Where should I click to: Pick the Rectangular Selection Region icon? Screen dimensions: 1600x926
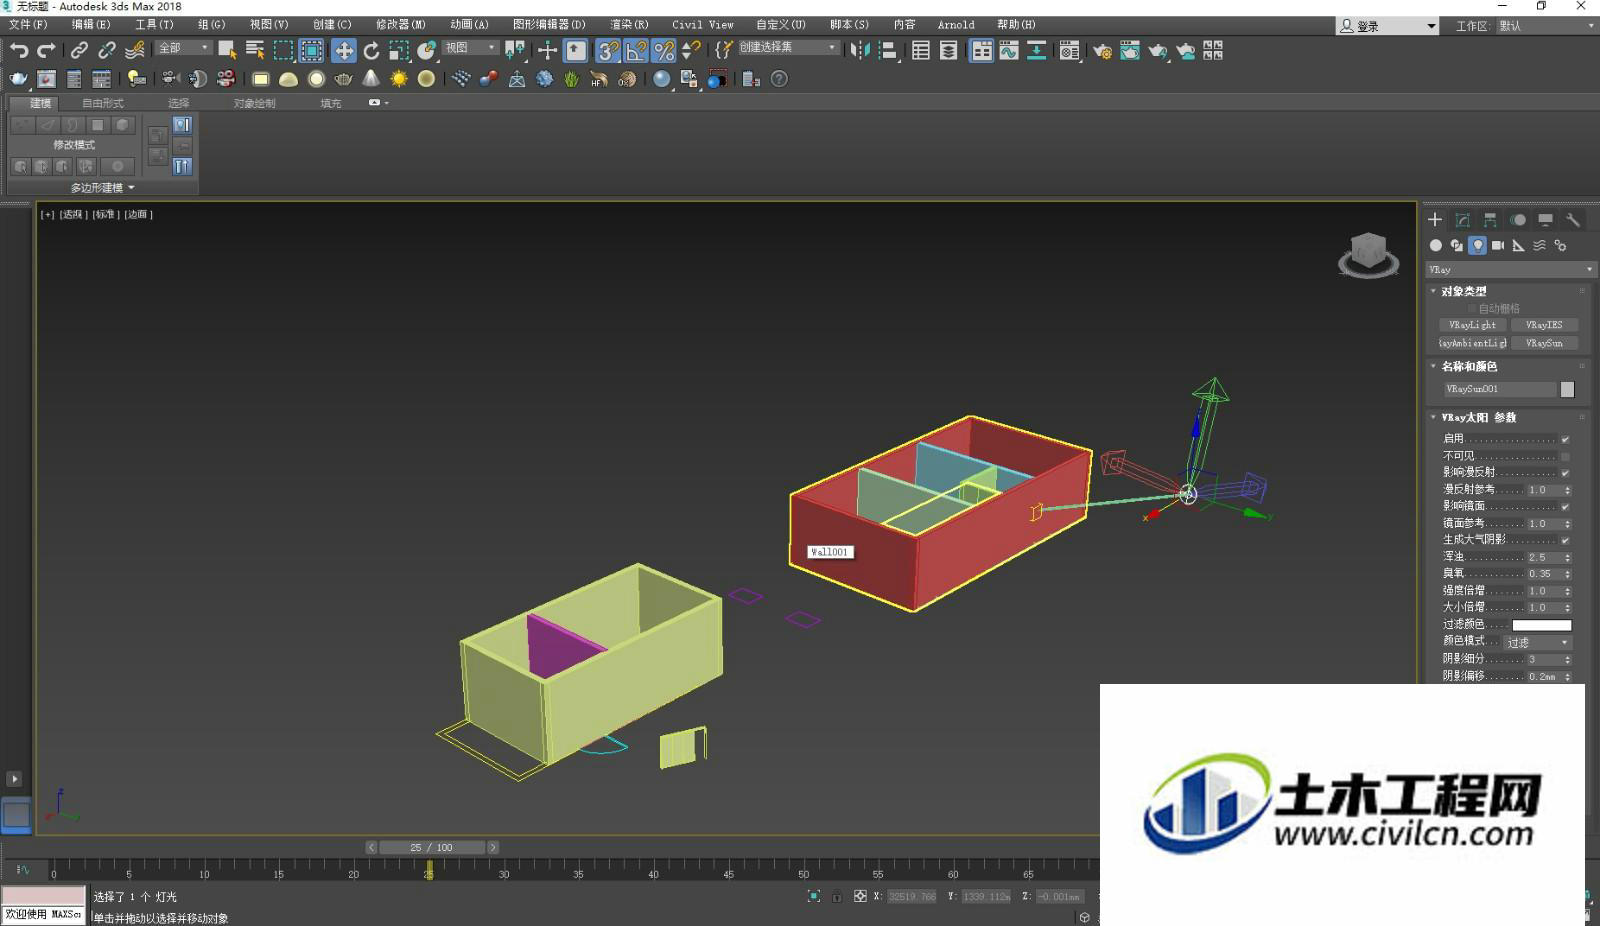(284, 50)
